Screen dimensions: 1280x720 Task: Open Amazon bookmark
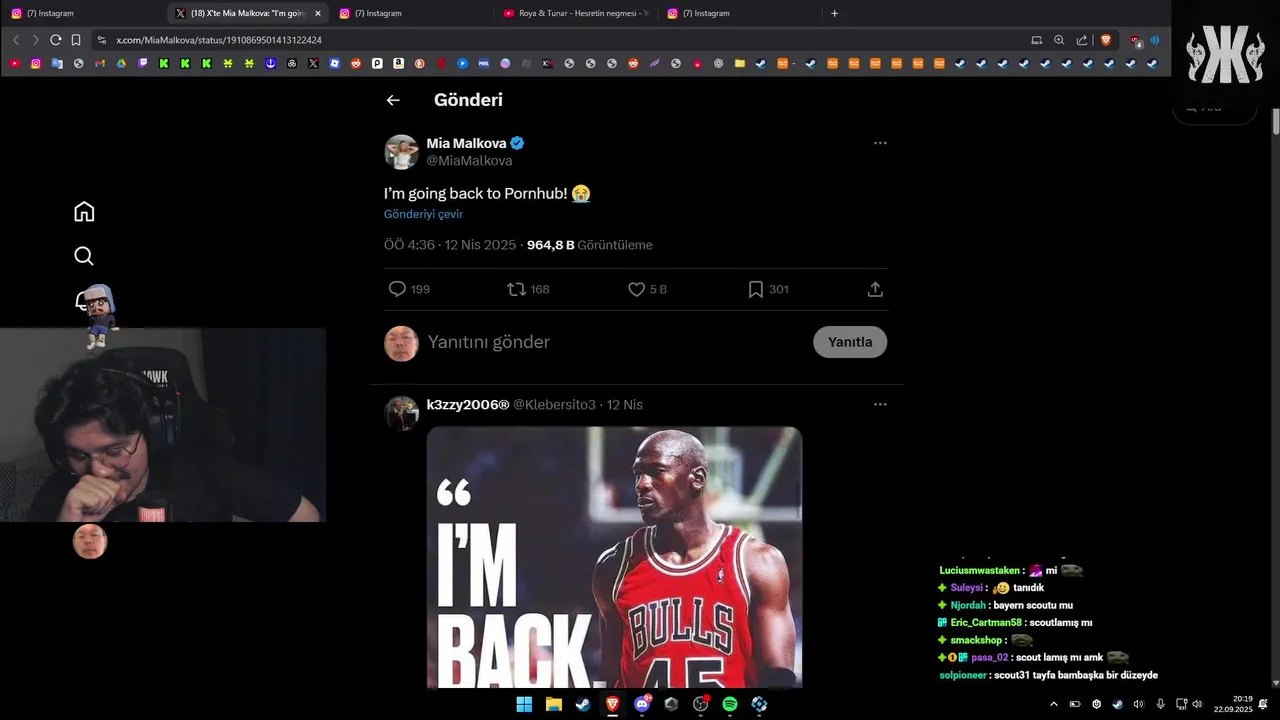398,63
